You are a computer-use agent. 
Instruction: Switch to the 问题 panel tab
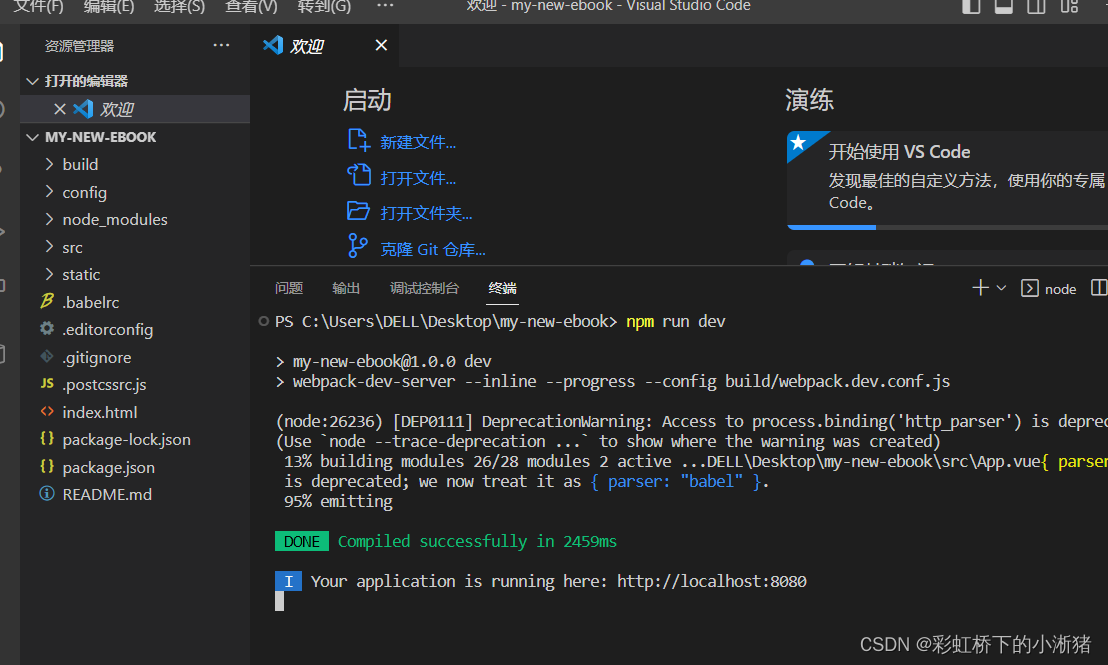pyautogui.click(x=289, y=288)
